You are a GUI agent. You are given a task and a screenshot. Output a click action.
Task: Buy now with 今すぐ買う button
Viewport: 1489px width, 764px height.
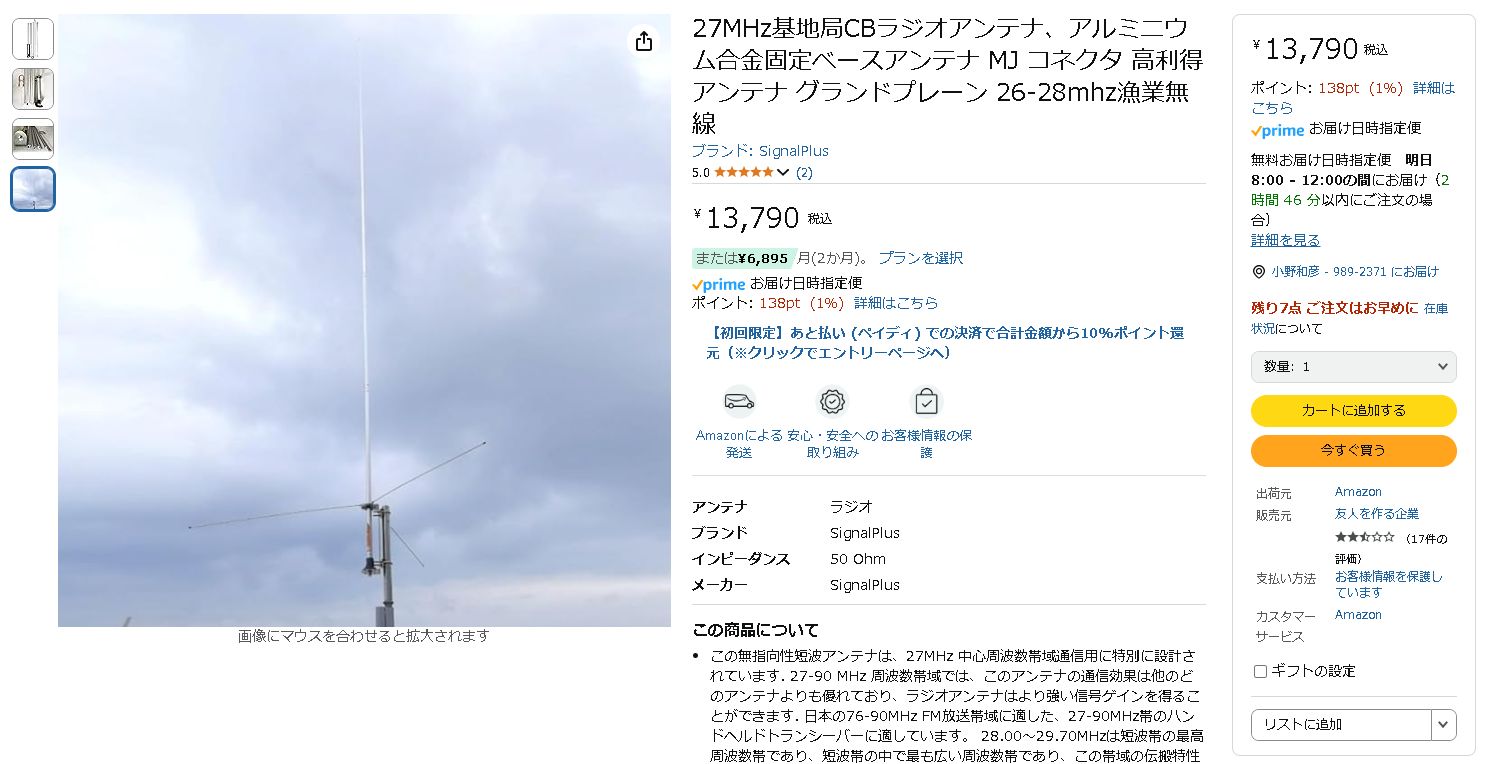(1353, 450)
